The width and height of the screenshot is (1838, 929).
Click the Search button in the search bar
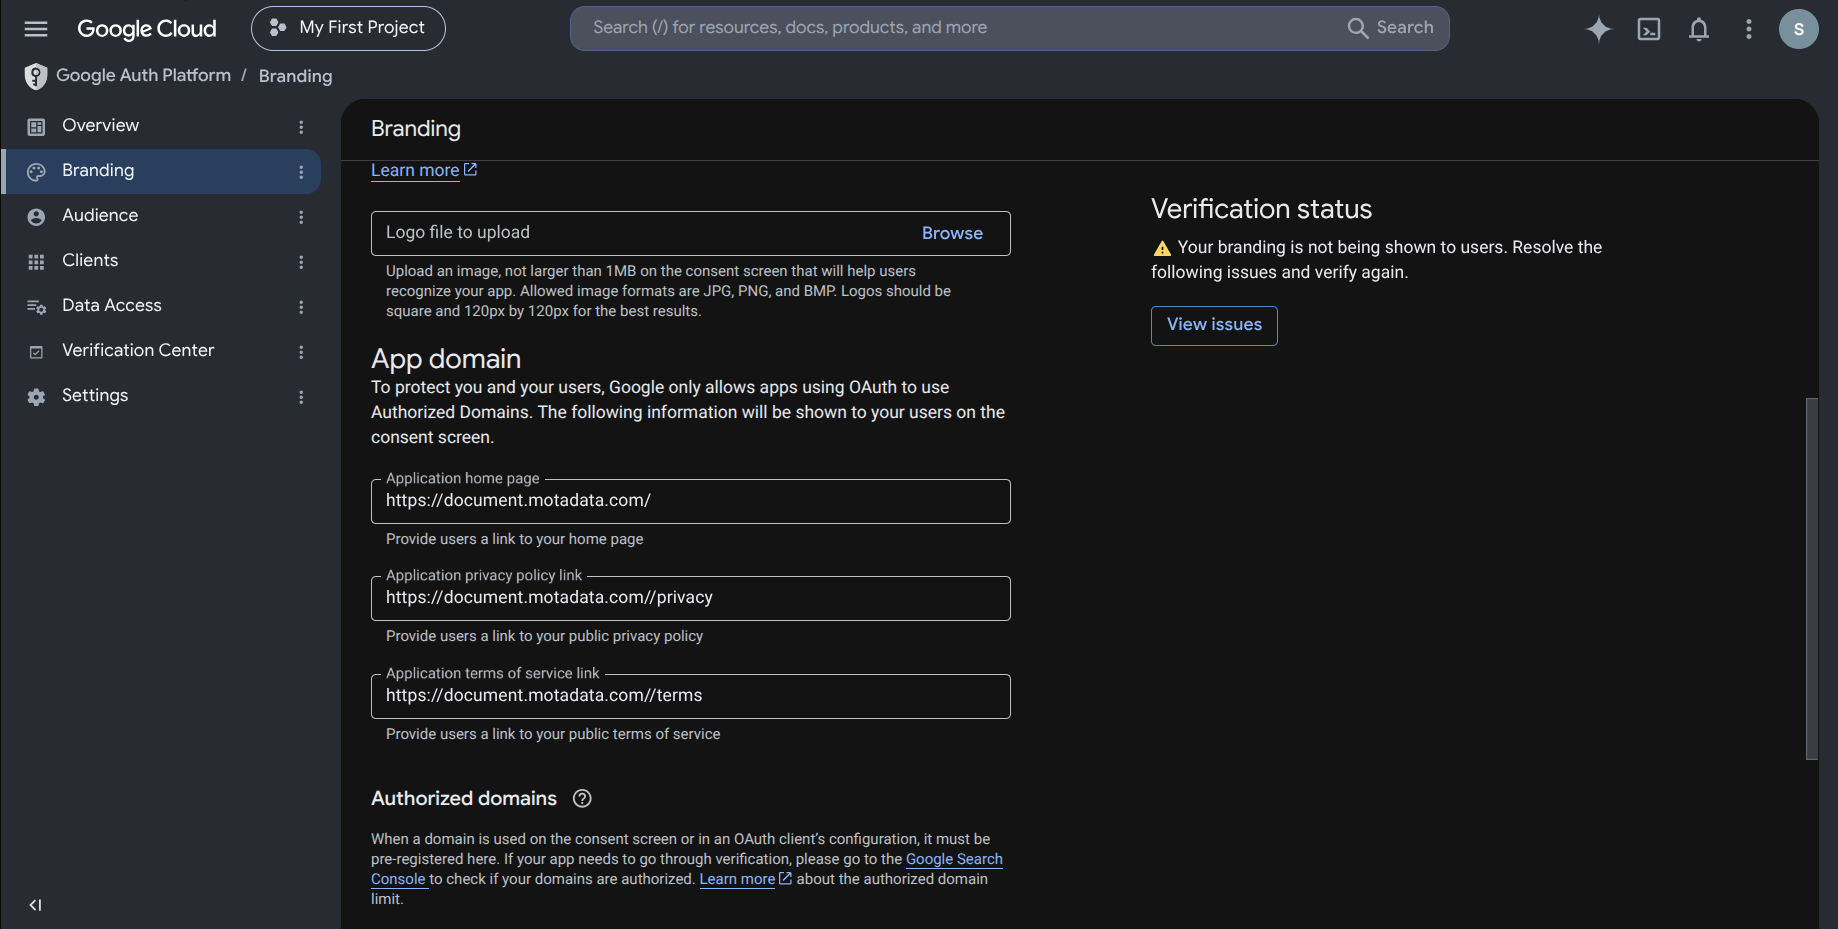tap(1390, 28)
